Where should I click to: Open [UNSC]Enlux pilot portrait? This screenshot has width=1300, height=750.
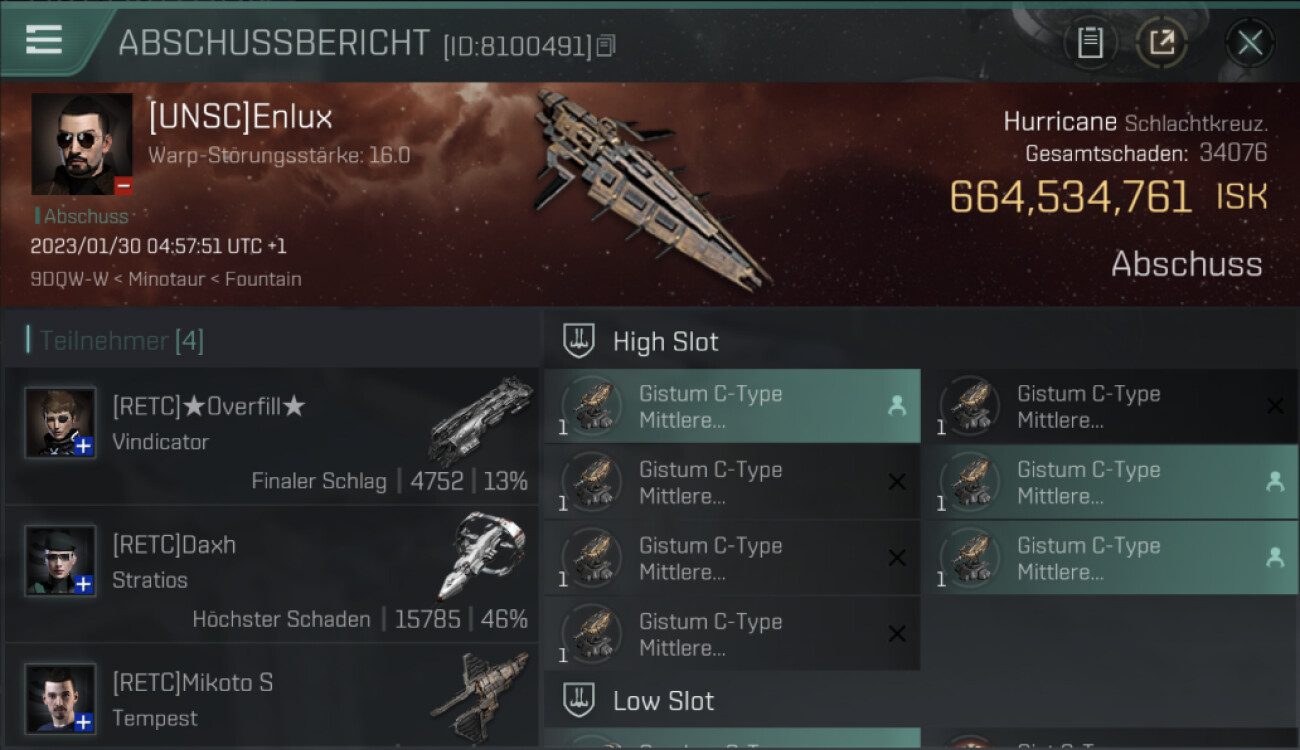82,144
